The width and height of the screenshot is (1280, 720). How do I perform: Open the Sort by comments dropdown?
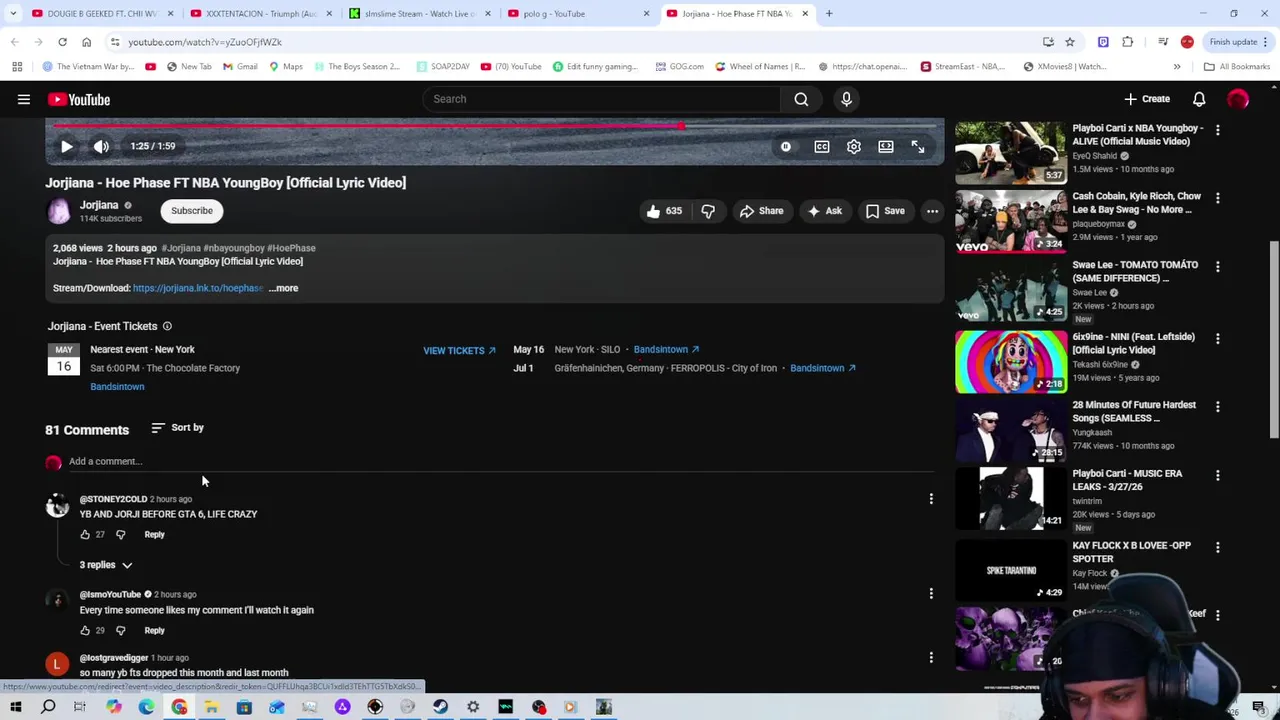tap(177, 428)
